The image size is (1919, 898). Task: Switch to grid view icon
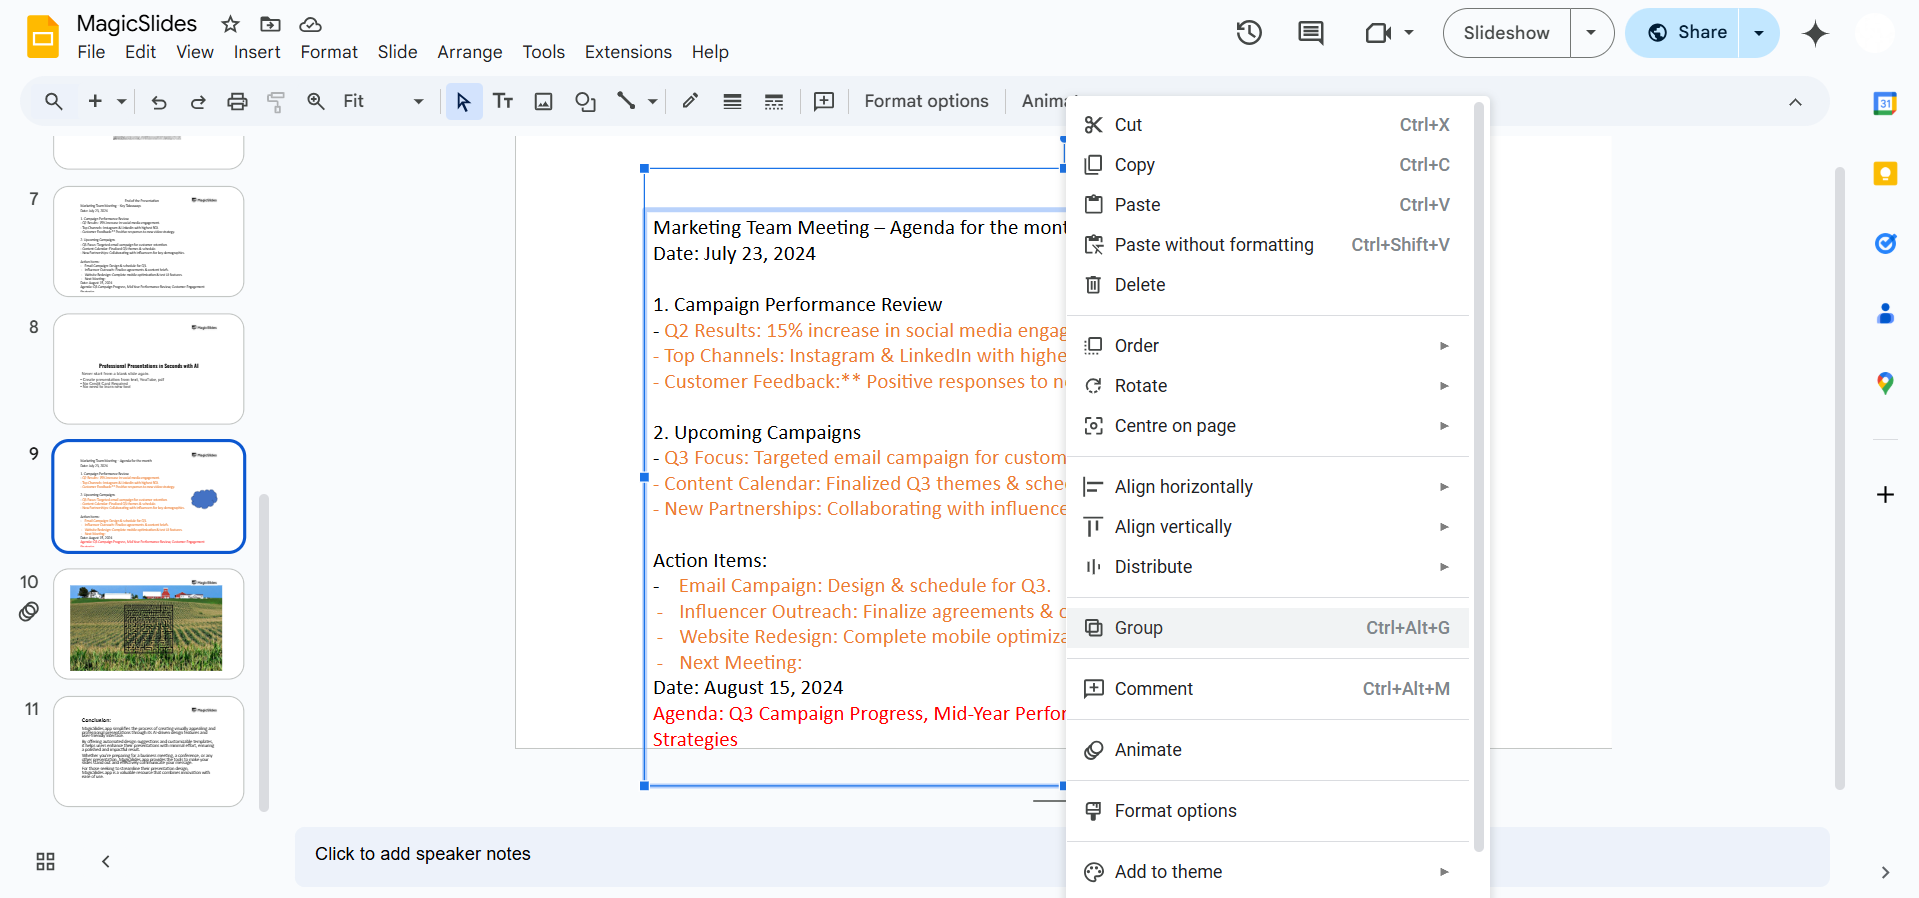[x=45, y=862]
